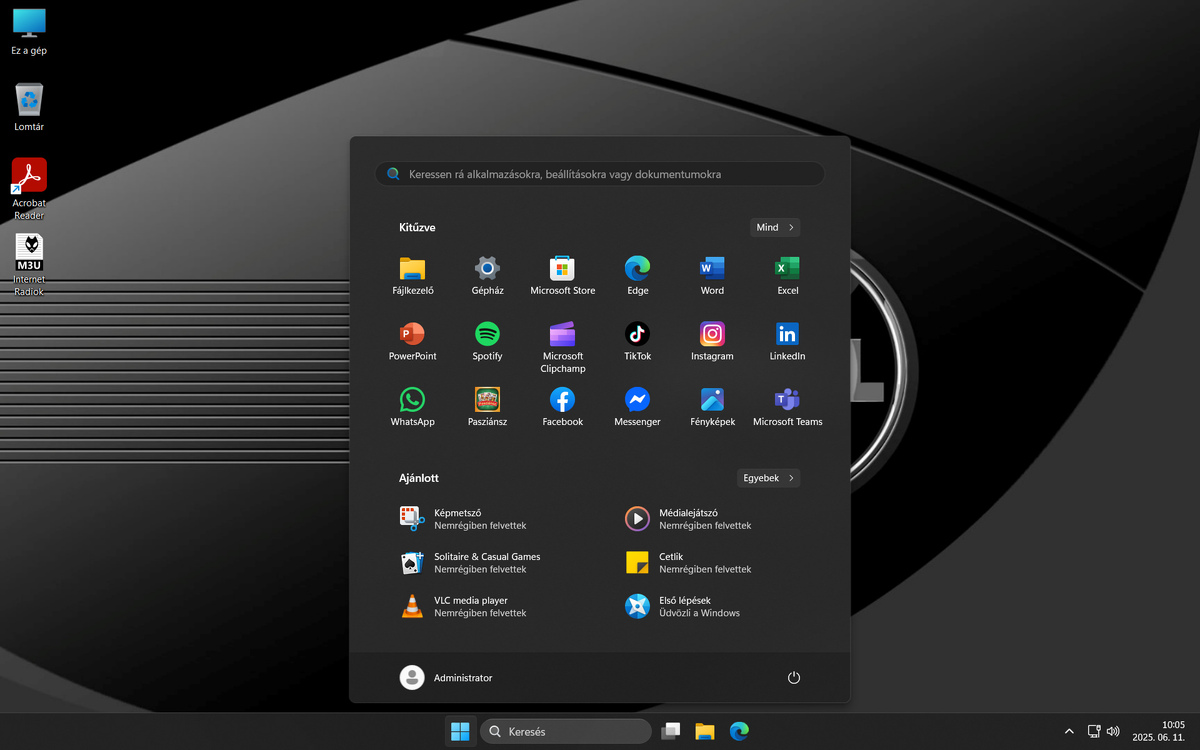Launch Word from pinned apps
Screen dimensions: 1200x750
(712, 276)
